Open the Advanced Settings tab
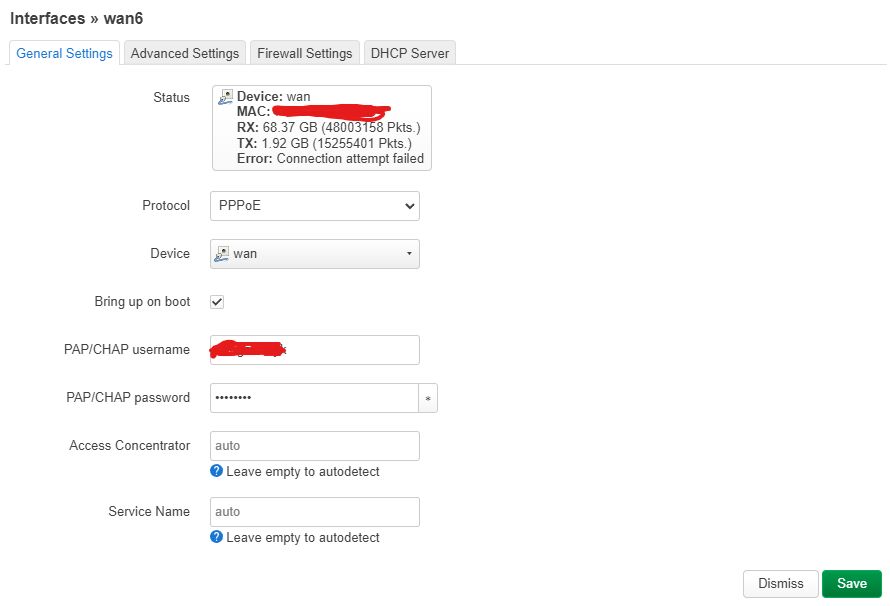 185,53
